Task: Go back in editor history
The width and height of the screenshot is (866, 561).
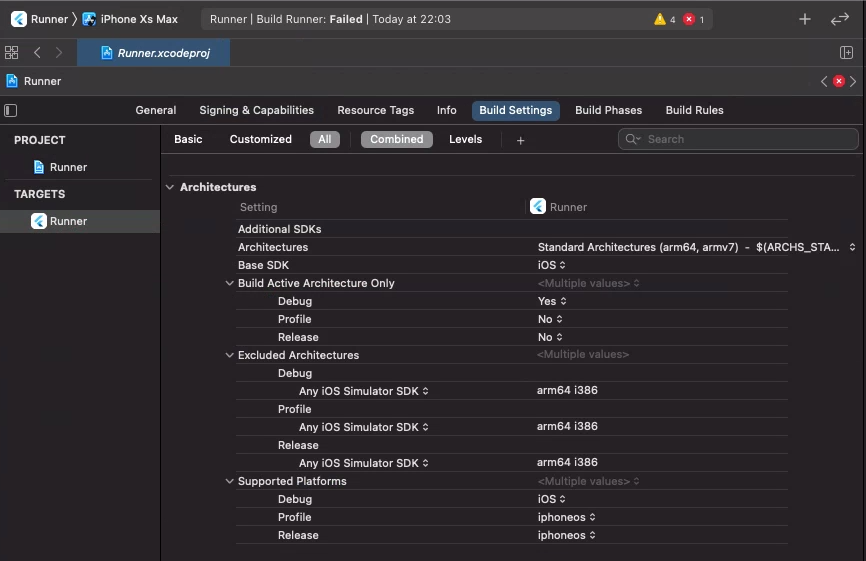Action: (37, 52)
